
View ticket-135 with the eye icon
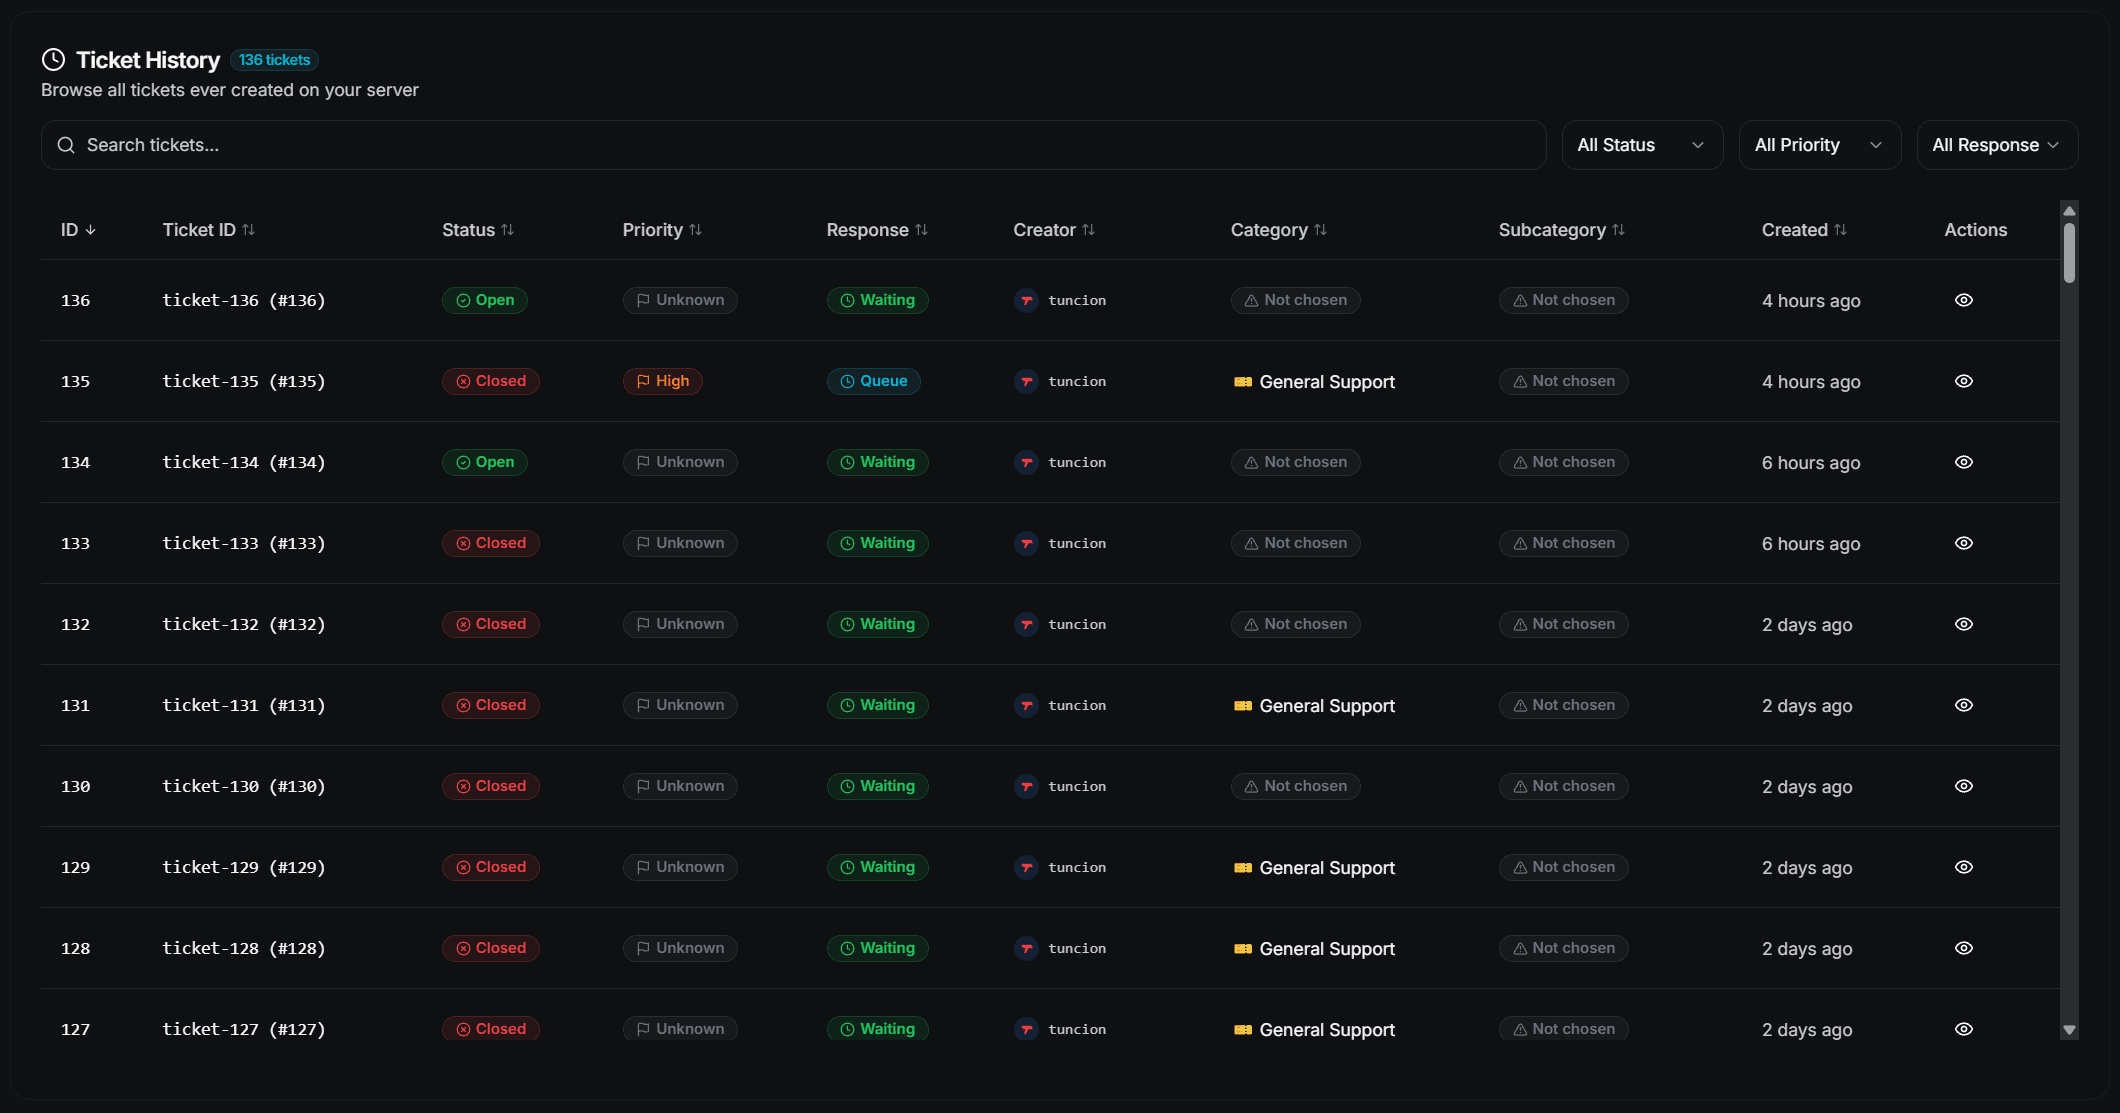coord(1963,381)
